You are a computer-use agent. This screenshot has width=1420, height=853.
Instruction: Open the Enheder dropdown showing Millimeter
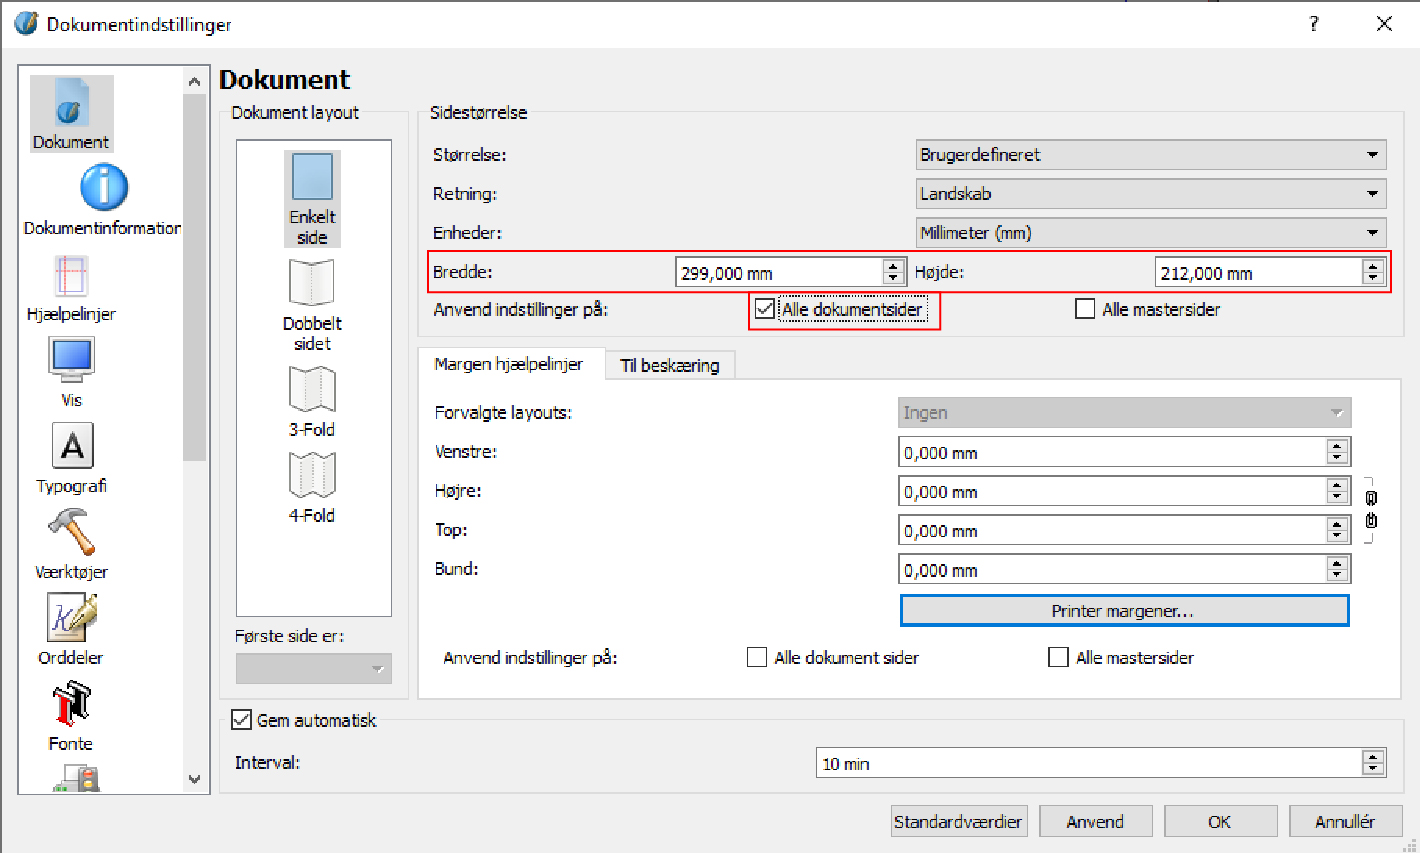click(1150, 233)
